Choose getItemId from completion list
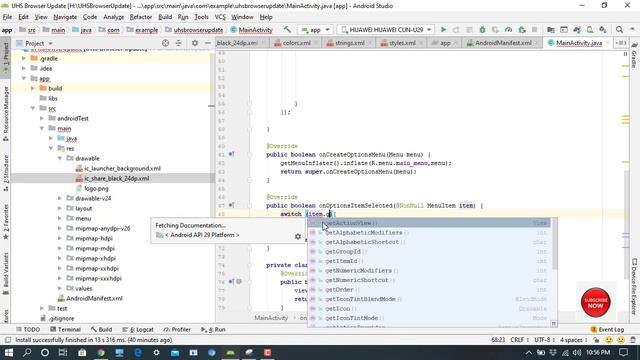The height and width of the screenshot is (360, 640). (430, 261)
